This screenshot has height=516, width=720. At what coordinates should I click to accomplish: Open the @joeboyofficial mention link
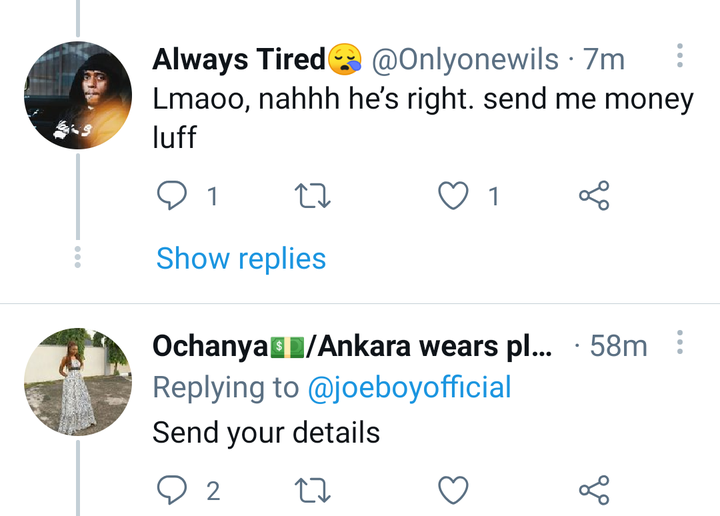(409, 388)
